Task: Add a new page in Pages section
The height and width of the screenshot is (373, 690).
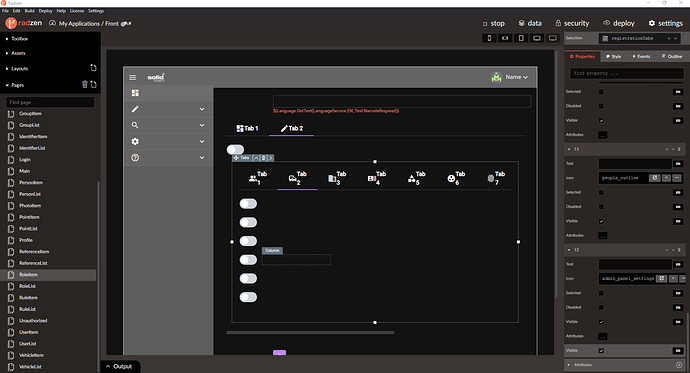Action: [93, 84]
